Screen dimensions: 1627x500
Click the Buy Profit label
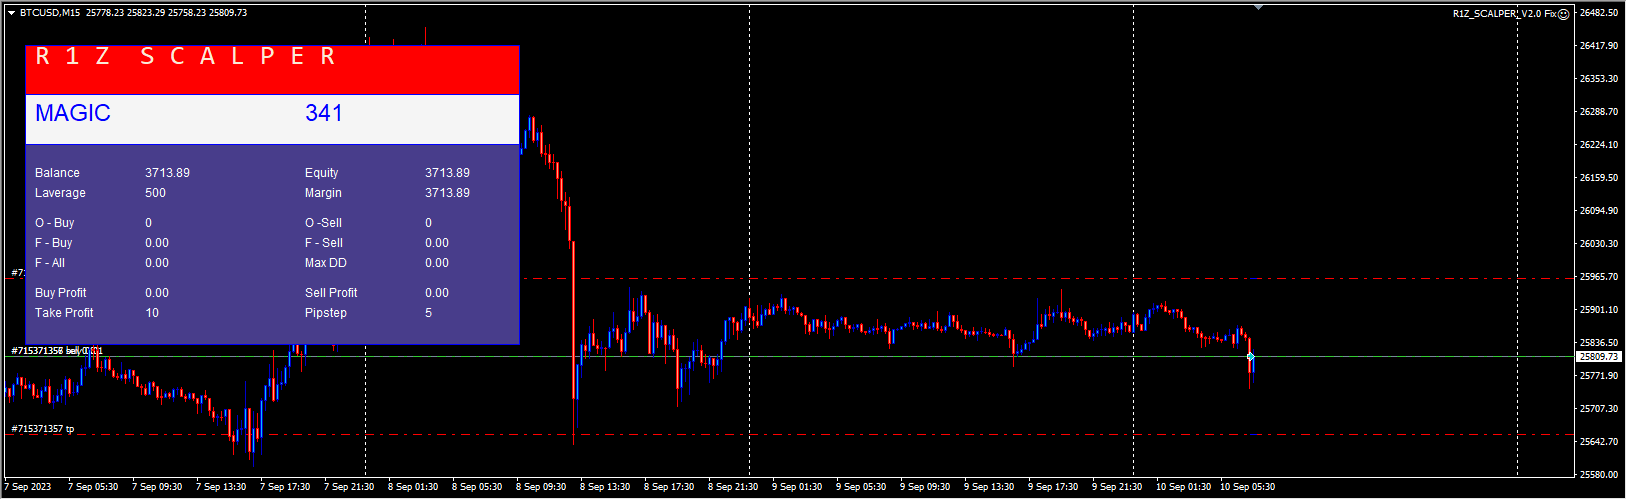61,293
